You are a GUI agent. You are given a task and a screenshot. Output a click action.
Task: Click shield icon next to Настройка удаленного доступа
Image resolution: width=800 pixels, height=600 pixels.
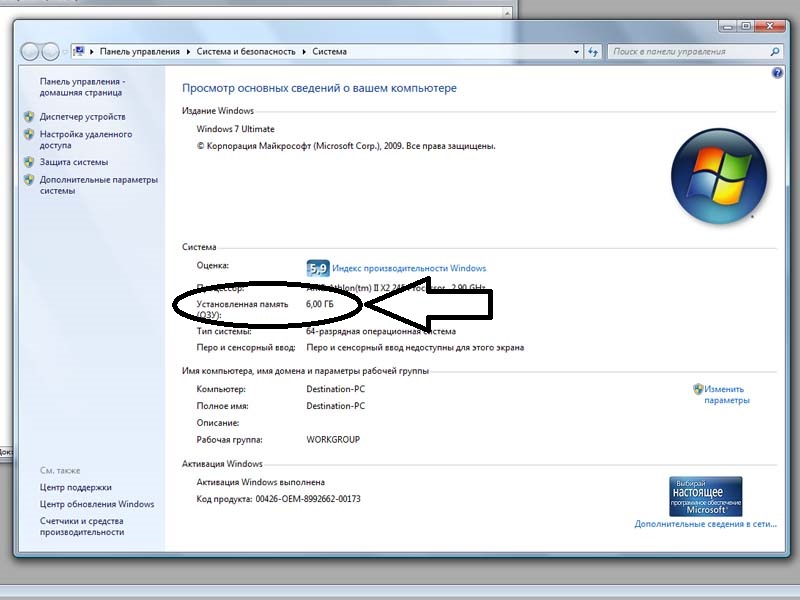point(29,134)
